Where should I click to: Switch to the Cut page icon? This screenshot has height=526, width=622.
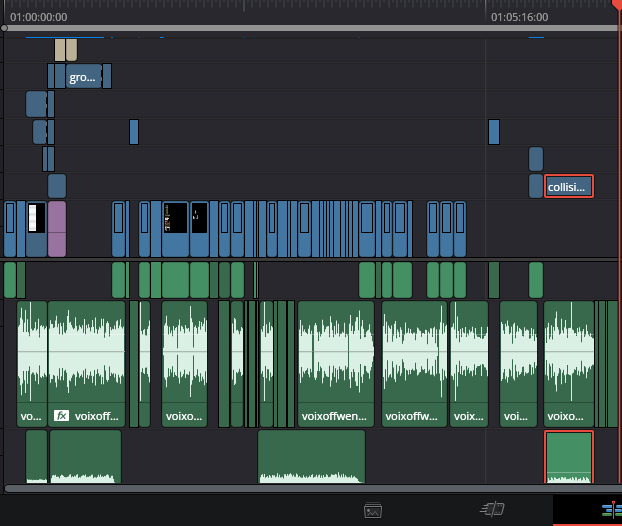[492, 510]
